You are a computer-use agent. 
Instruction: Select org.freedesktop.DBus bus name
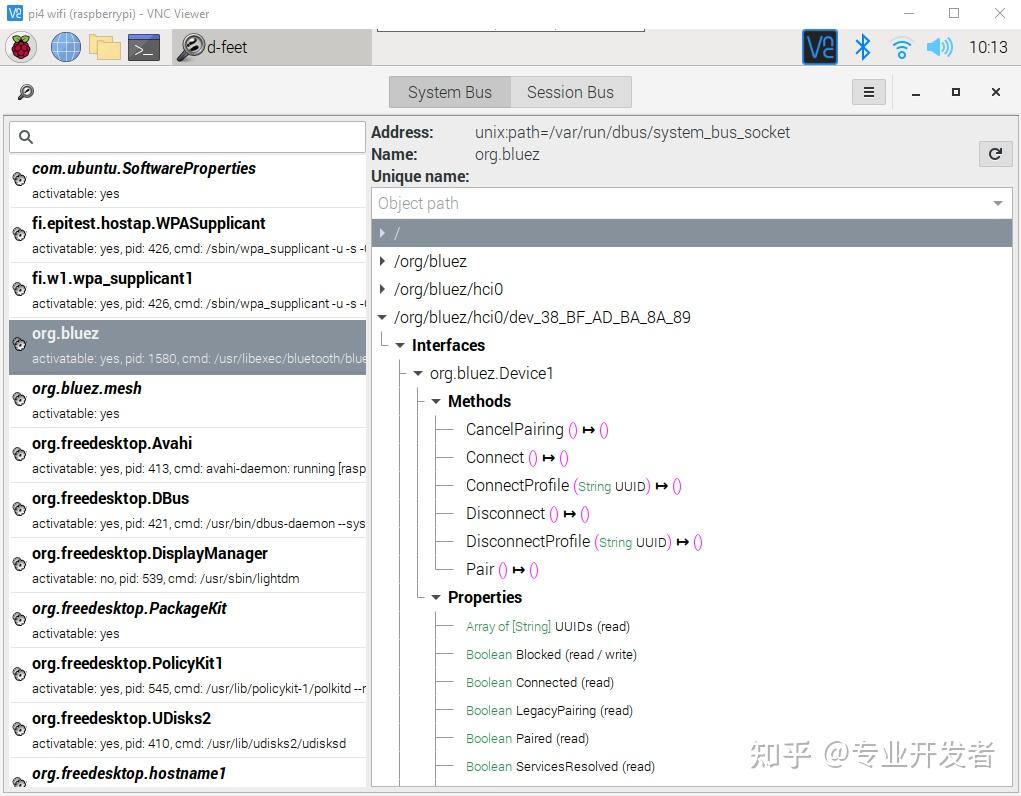[x=188, y=511]
